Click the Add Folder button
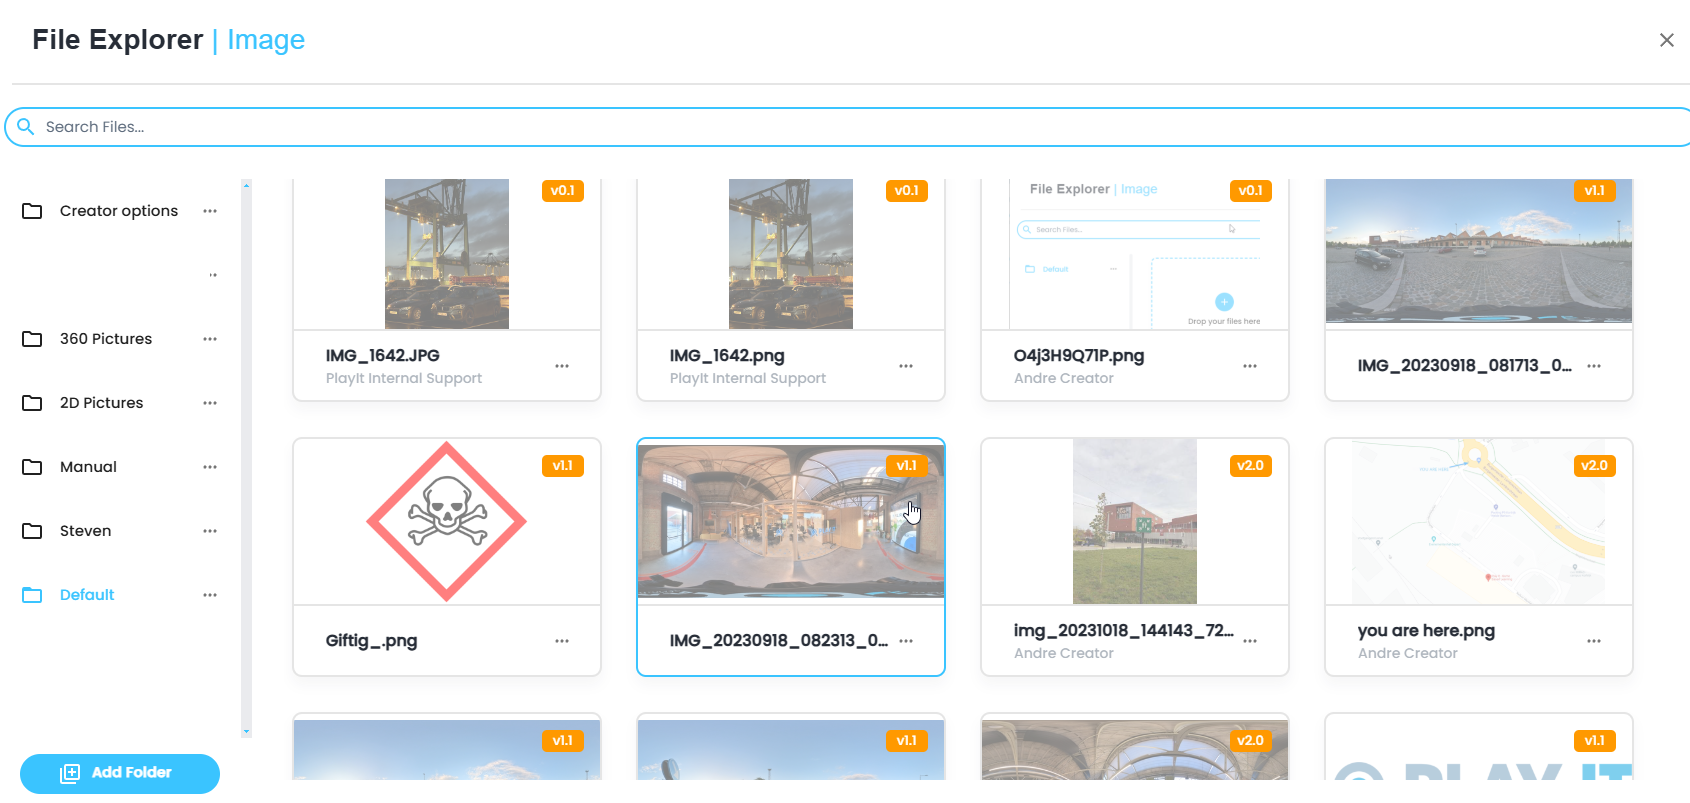The height and width of the screenshot is (803, 1690). point(120,773)
